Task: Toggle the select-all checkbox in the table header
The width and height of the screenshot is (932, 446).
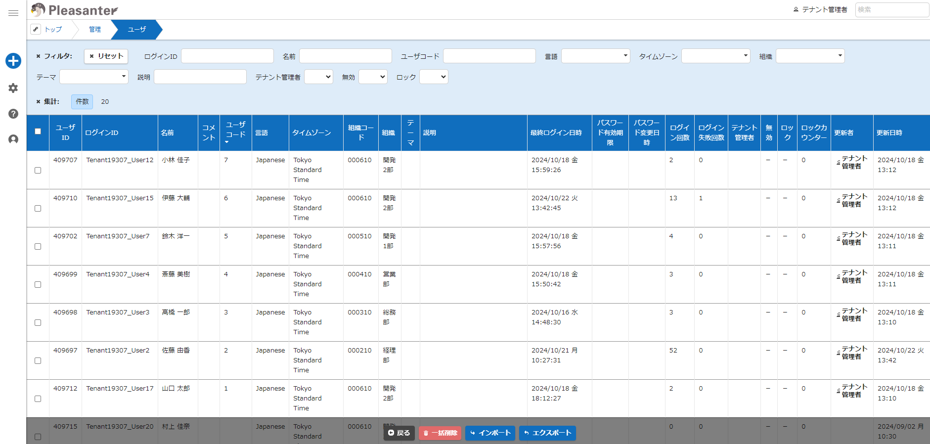Action: pos(38,132)
